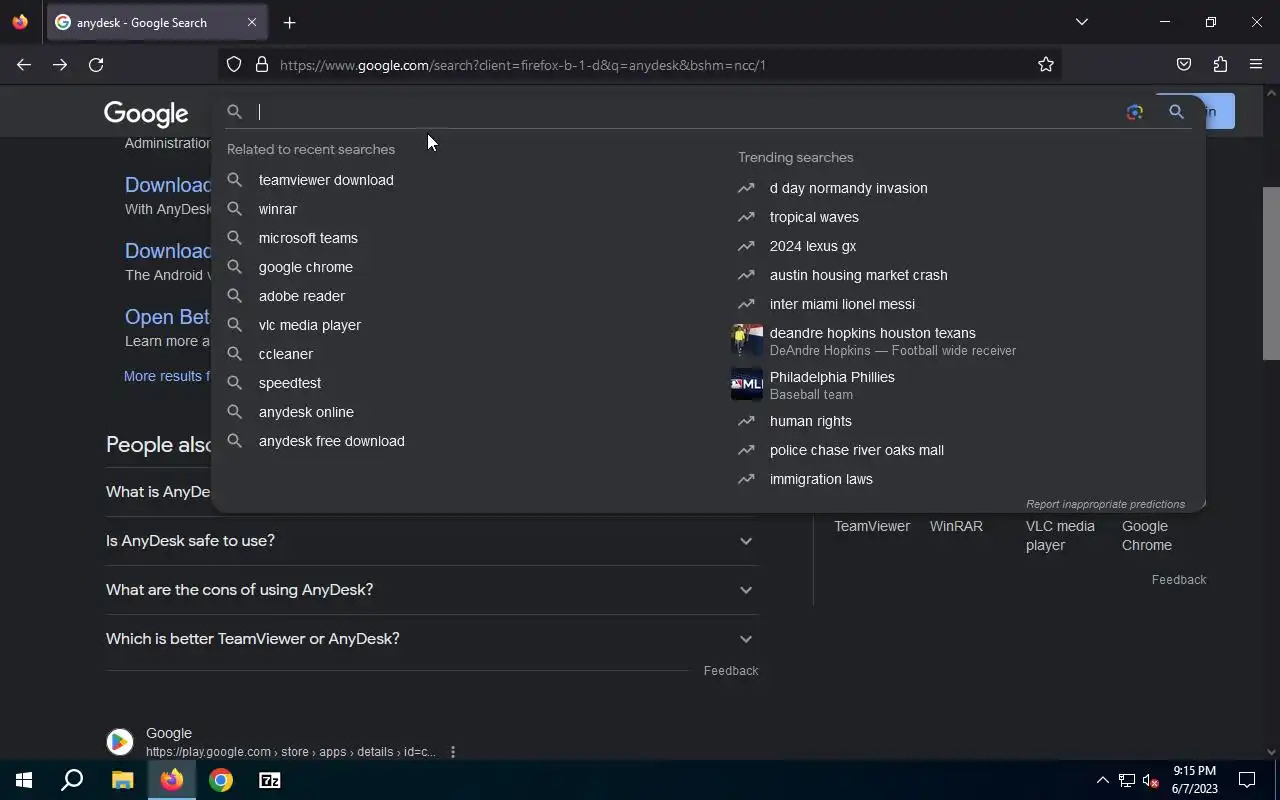Select the teamviewer download suggestion
Image resolution: width=1280 pixels, height=800 pixels.
326,180
